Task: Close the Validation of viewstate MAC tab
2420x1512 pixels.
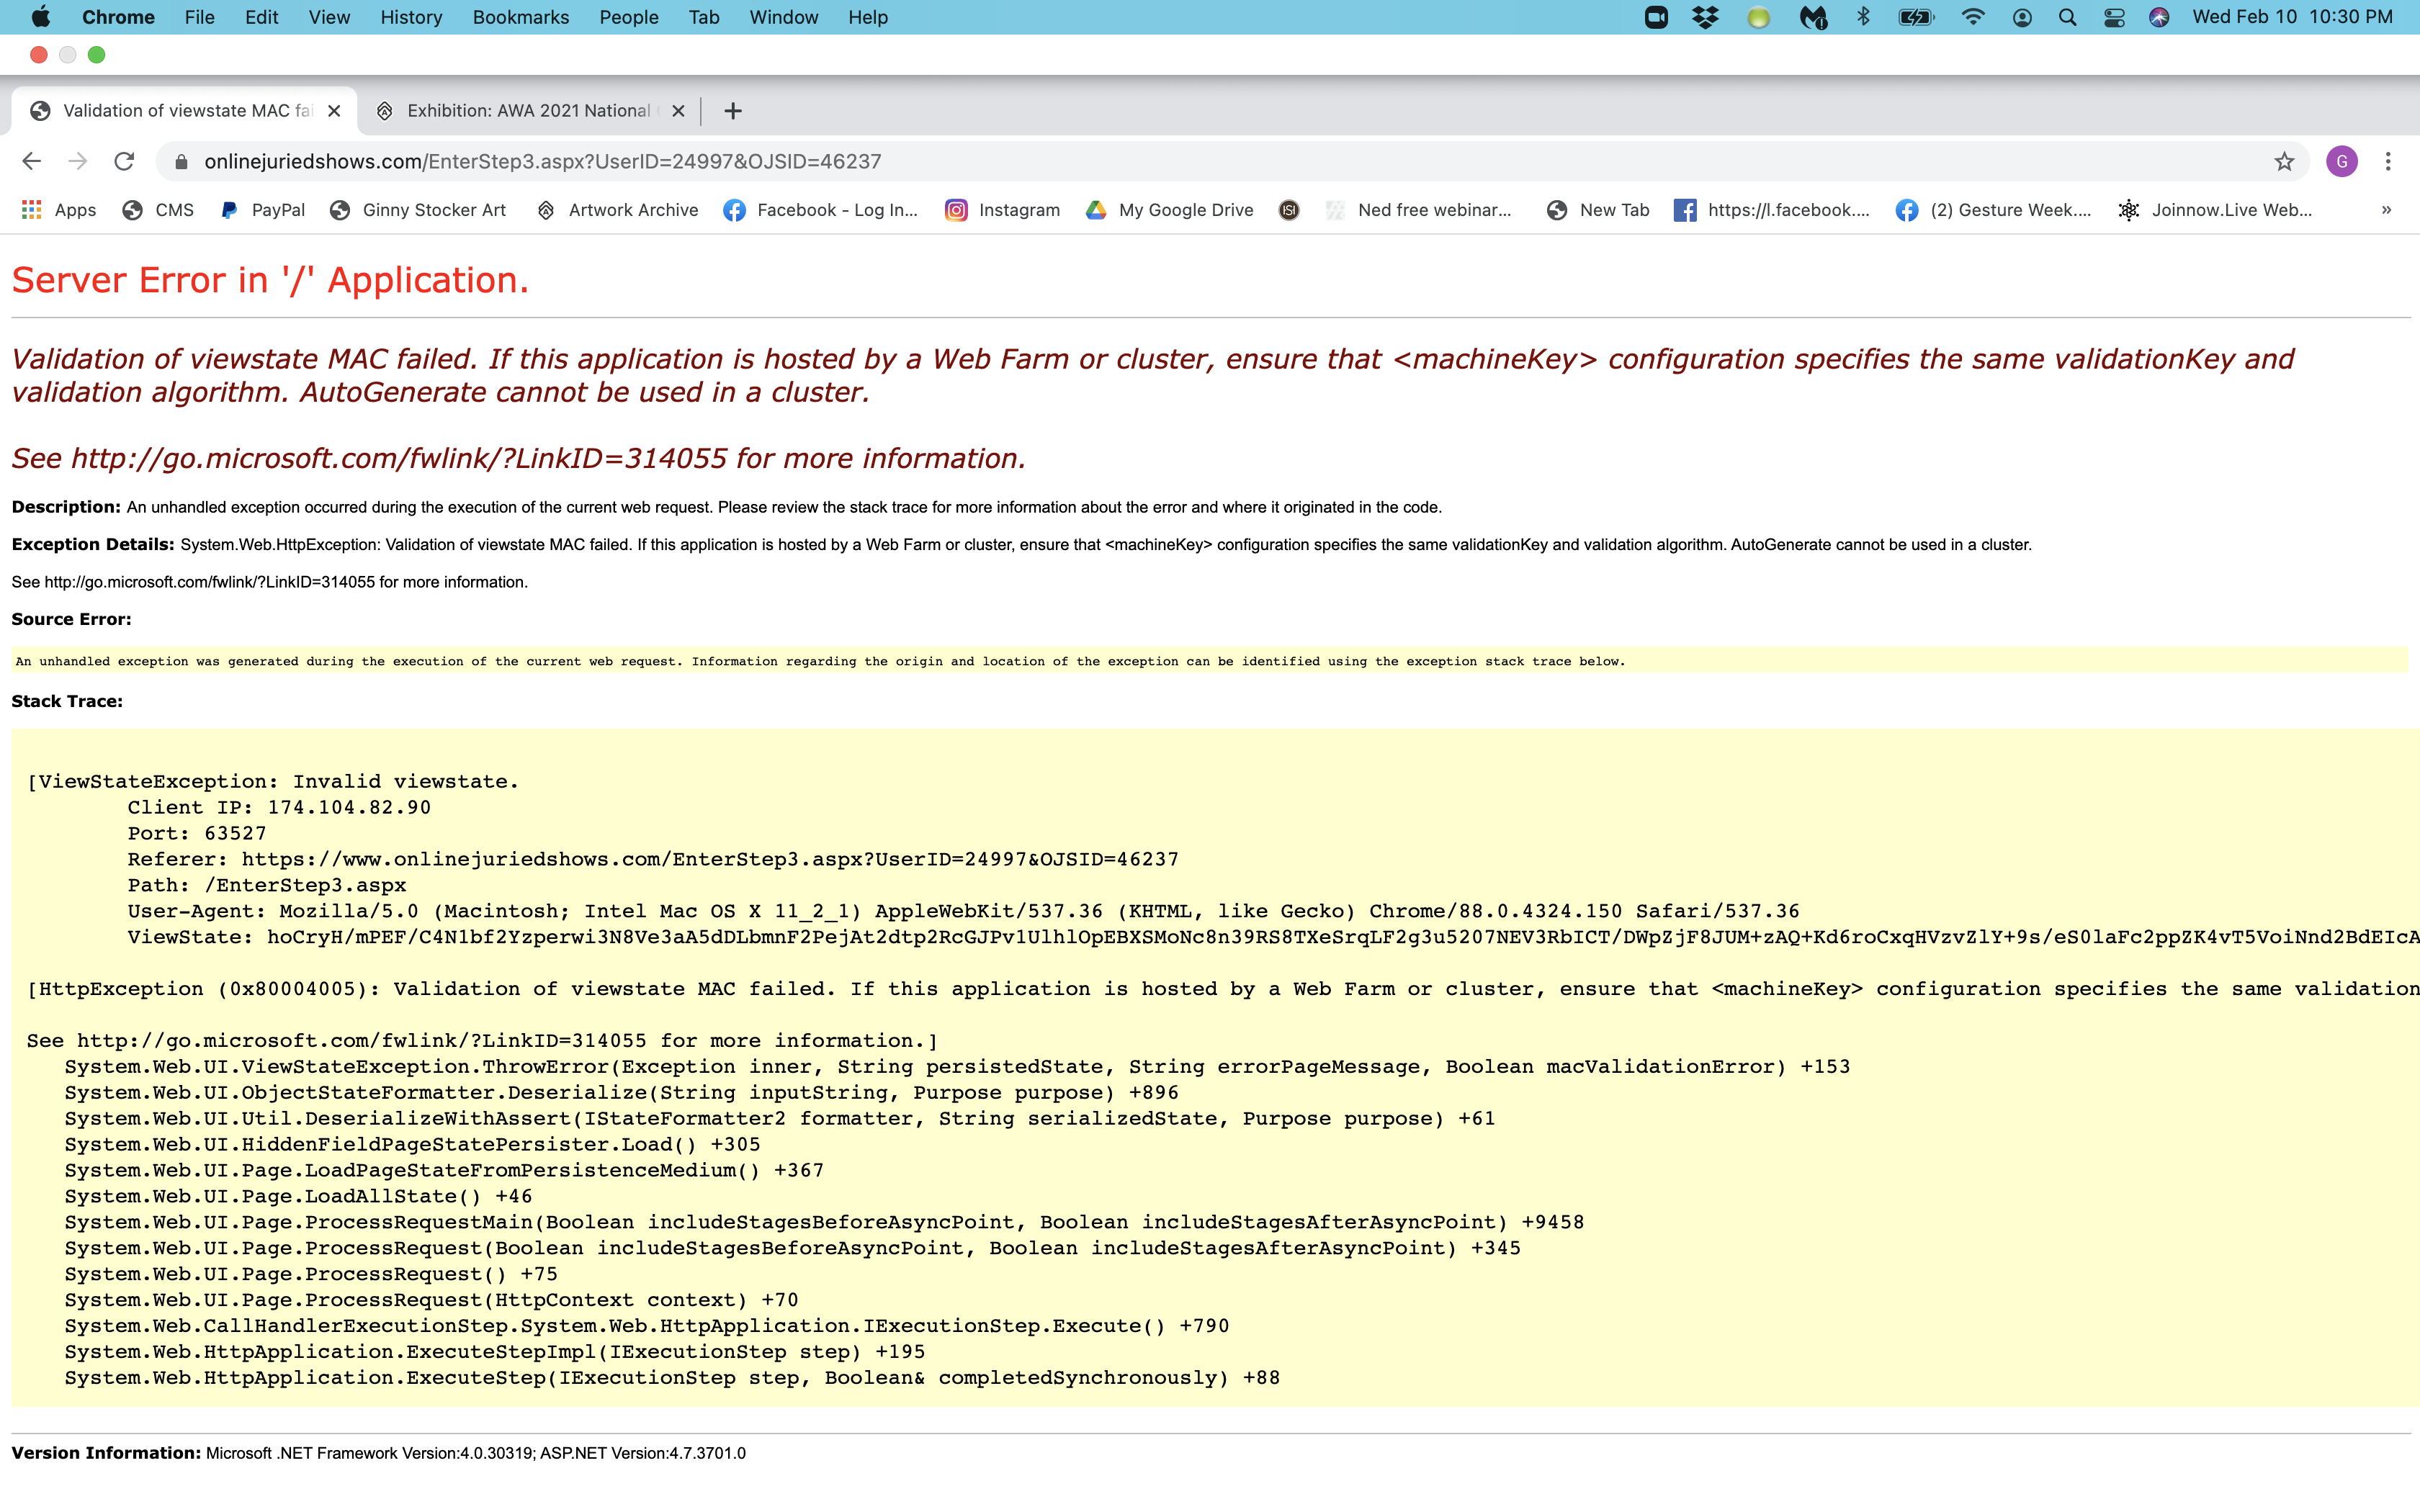Action: [334, 111]
